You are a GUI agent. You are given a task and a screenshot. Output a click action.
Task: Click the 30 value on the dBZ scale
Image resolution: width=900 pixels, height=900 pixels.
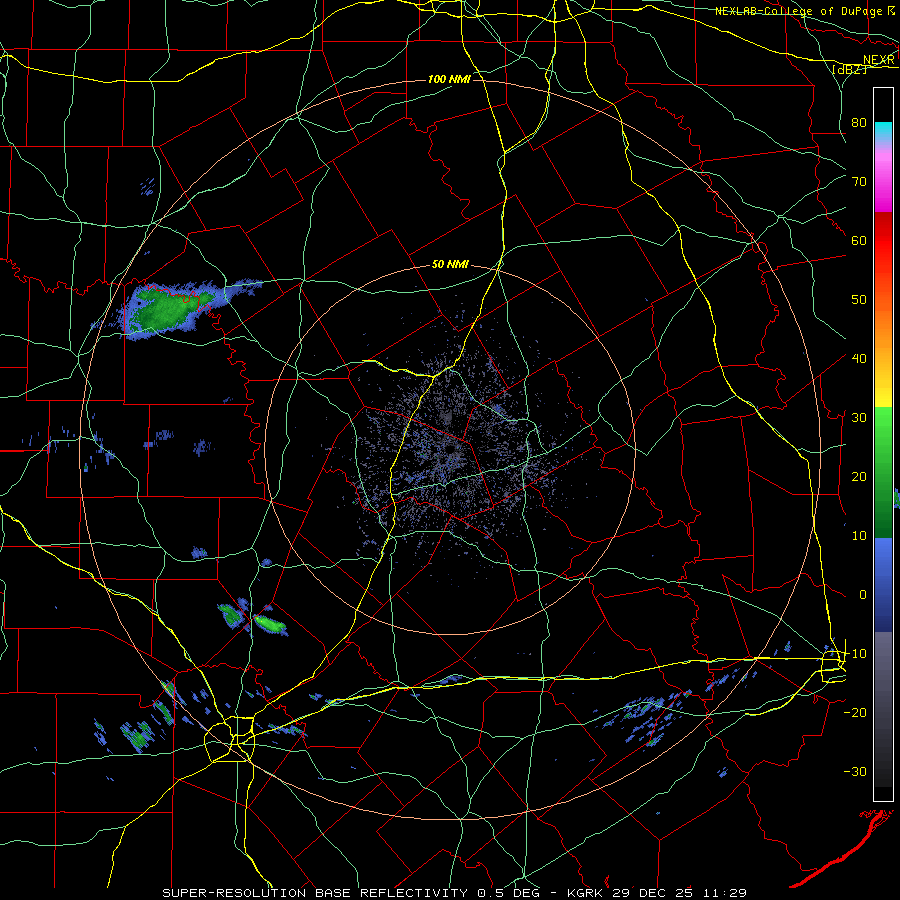coord(859,417)
